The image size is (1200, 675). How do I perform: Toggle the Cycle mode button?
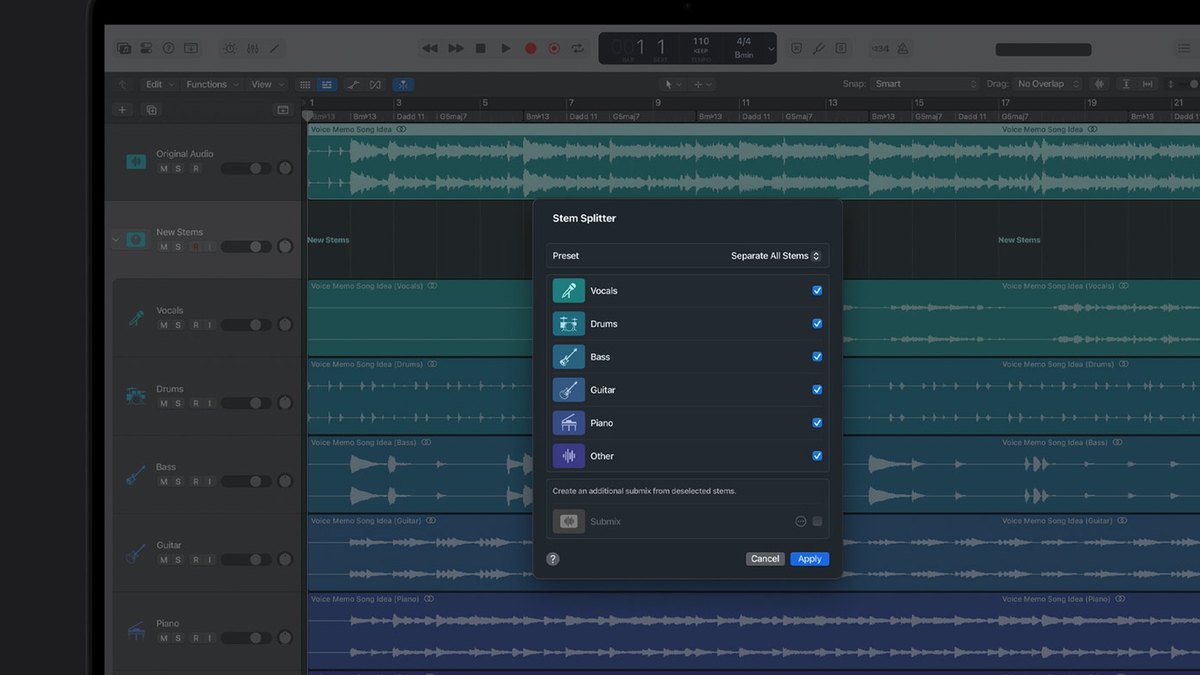577,48
